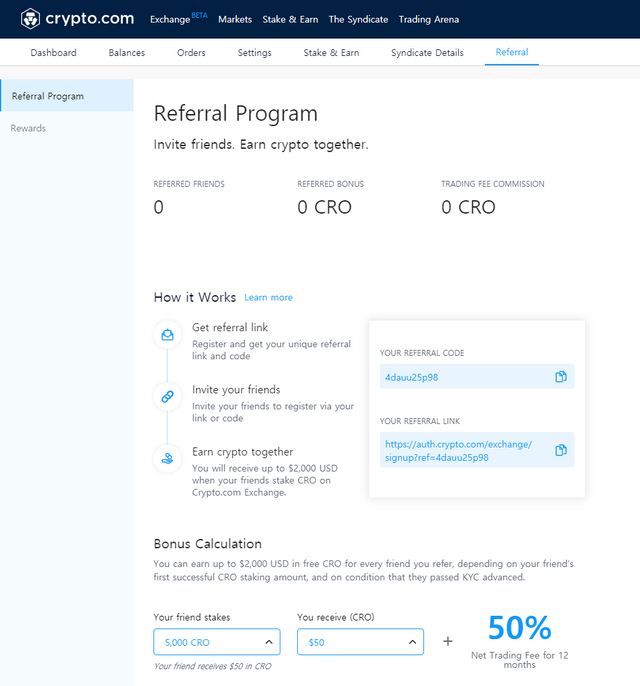Screen dimensions: 640x686
Task: Click the Invite your friends step title
Action: click(236, 389)
